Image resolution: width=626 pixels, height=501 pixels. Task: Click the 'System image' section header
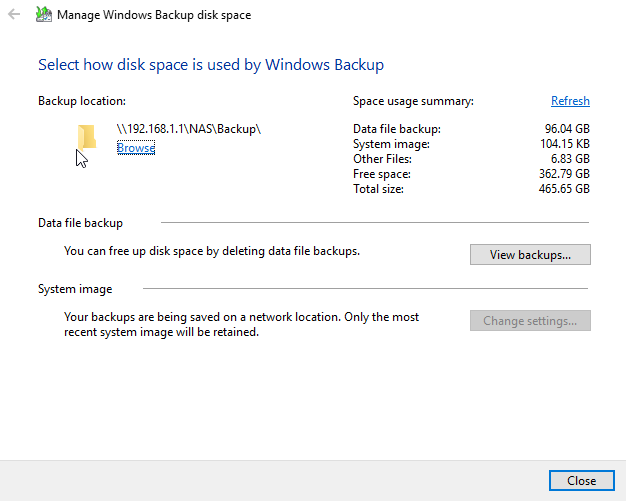[75, 289]
